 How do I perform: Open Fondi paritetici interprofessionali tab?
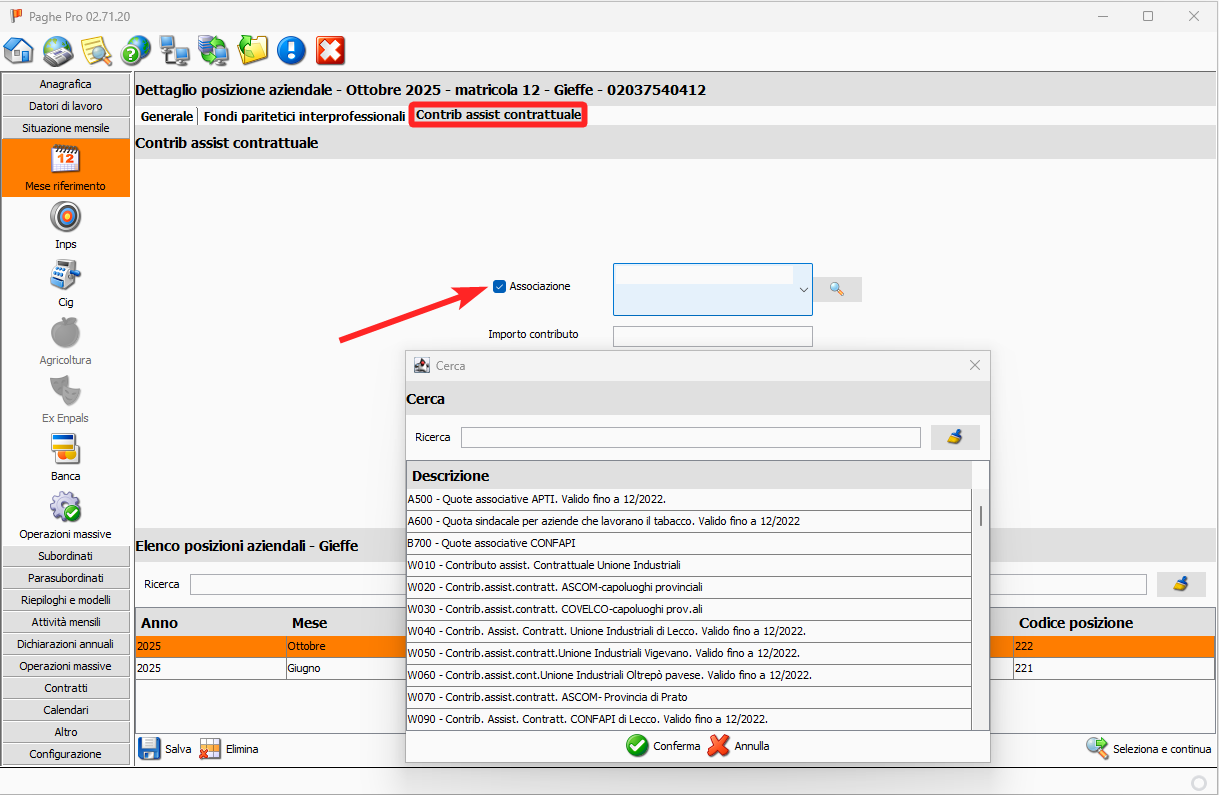(304, 116)
